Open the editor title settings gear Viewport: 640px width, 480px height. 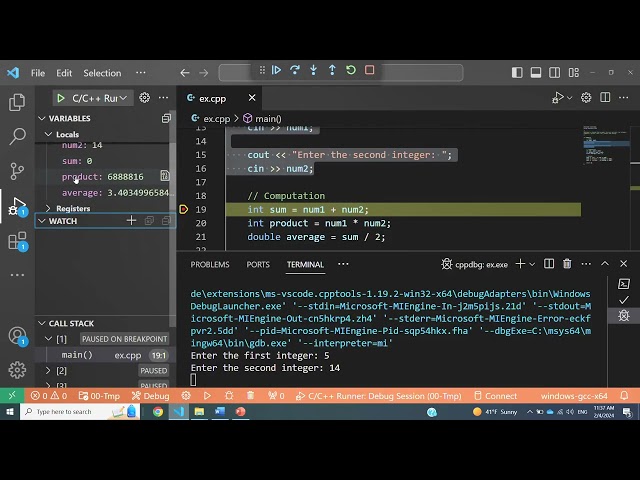(x=586, y=98)
